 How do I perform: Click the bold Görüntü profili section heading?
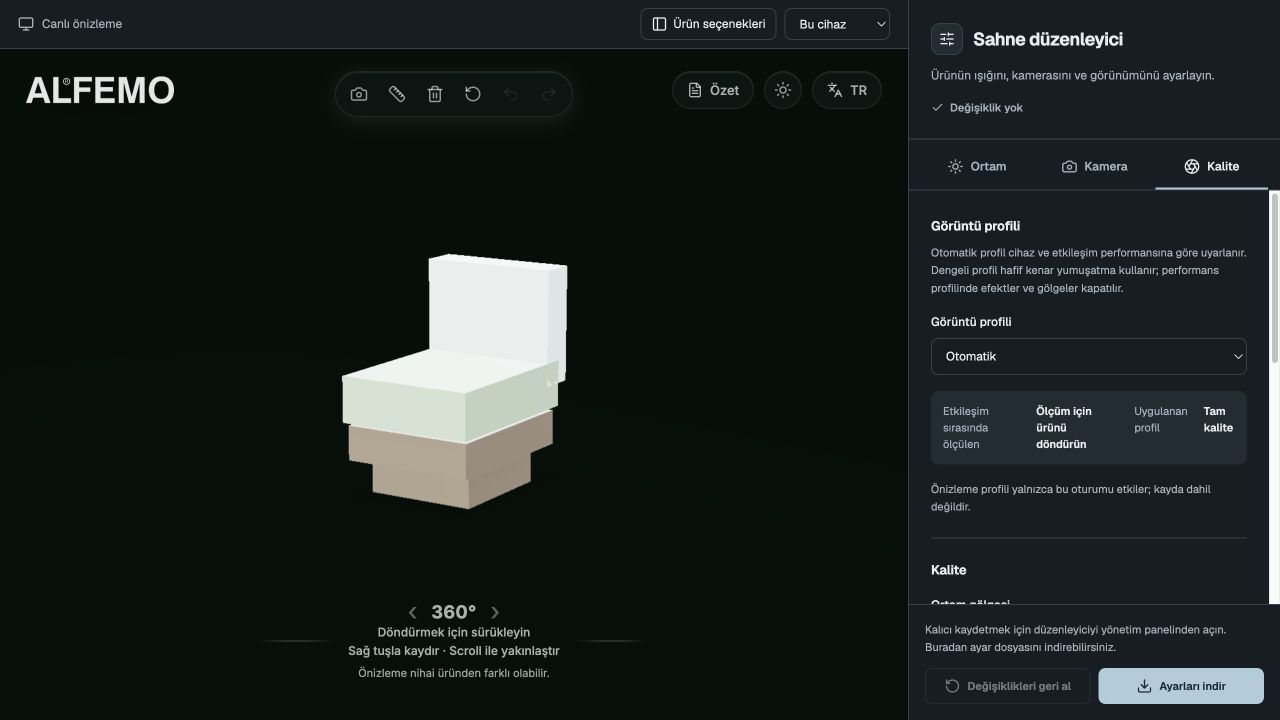click(x=975, y=226)
